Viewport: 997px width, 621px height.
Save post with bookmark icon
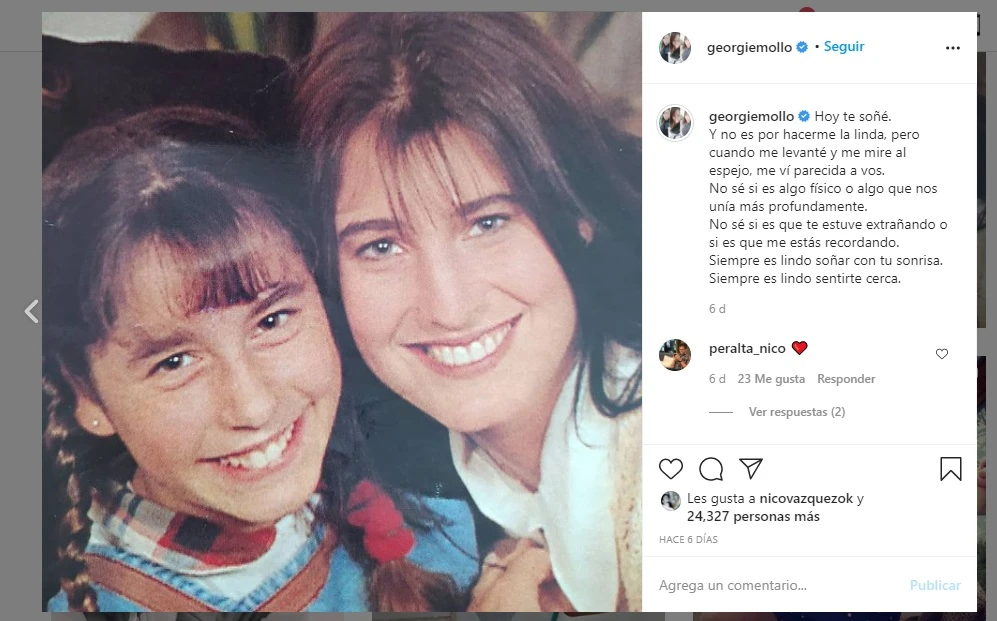(950, 469)
